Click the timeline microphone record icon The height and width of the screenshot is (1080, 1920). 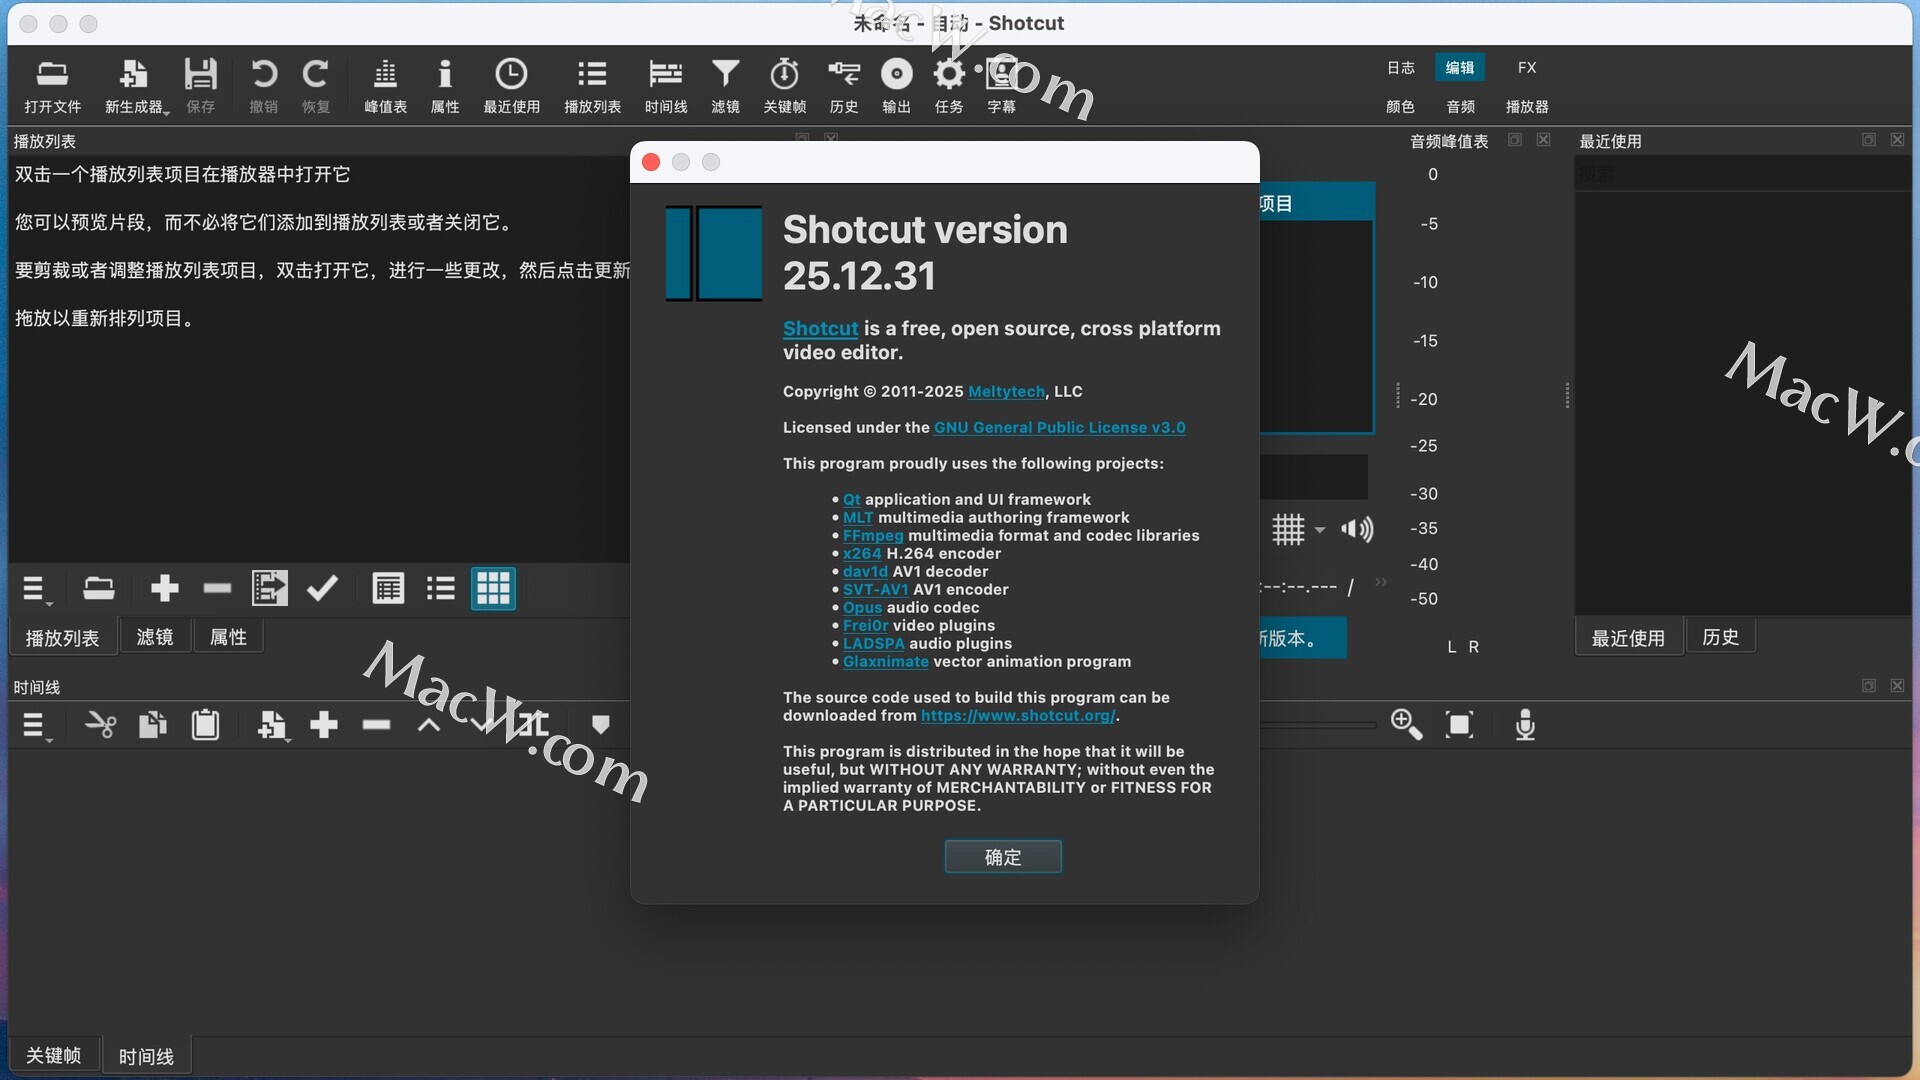coord(1524,725)
